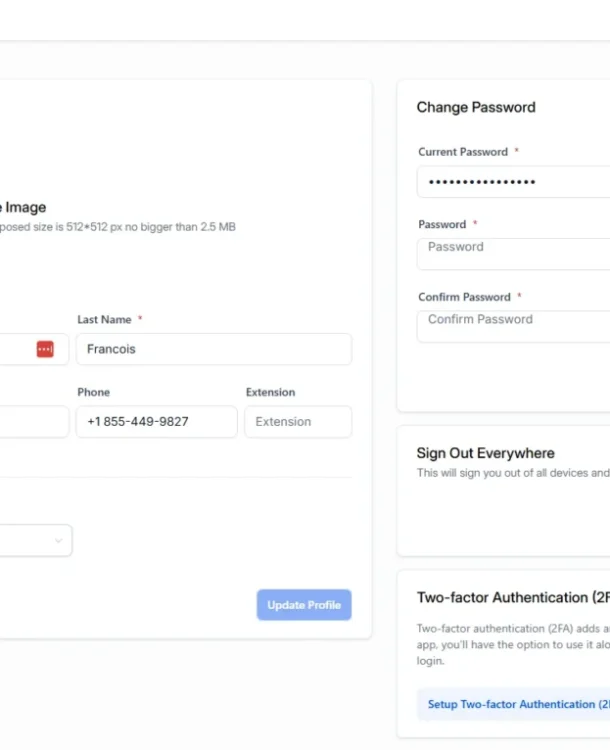
Task: Click the Current Password label text
Action: click(x=463, y=152)
